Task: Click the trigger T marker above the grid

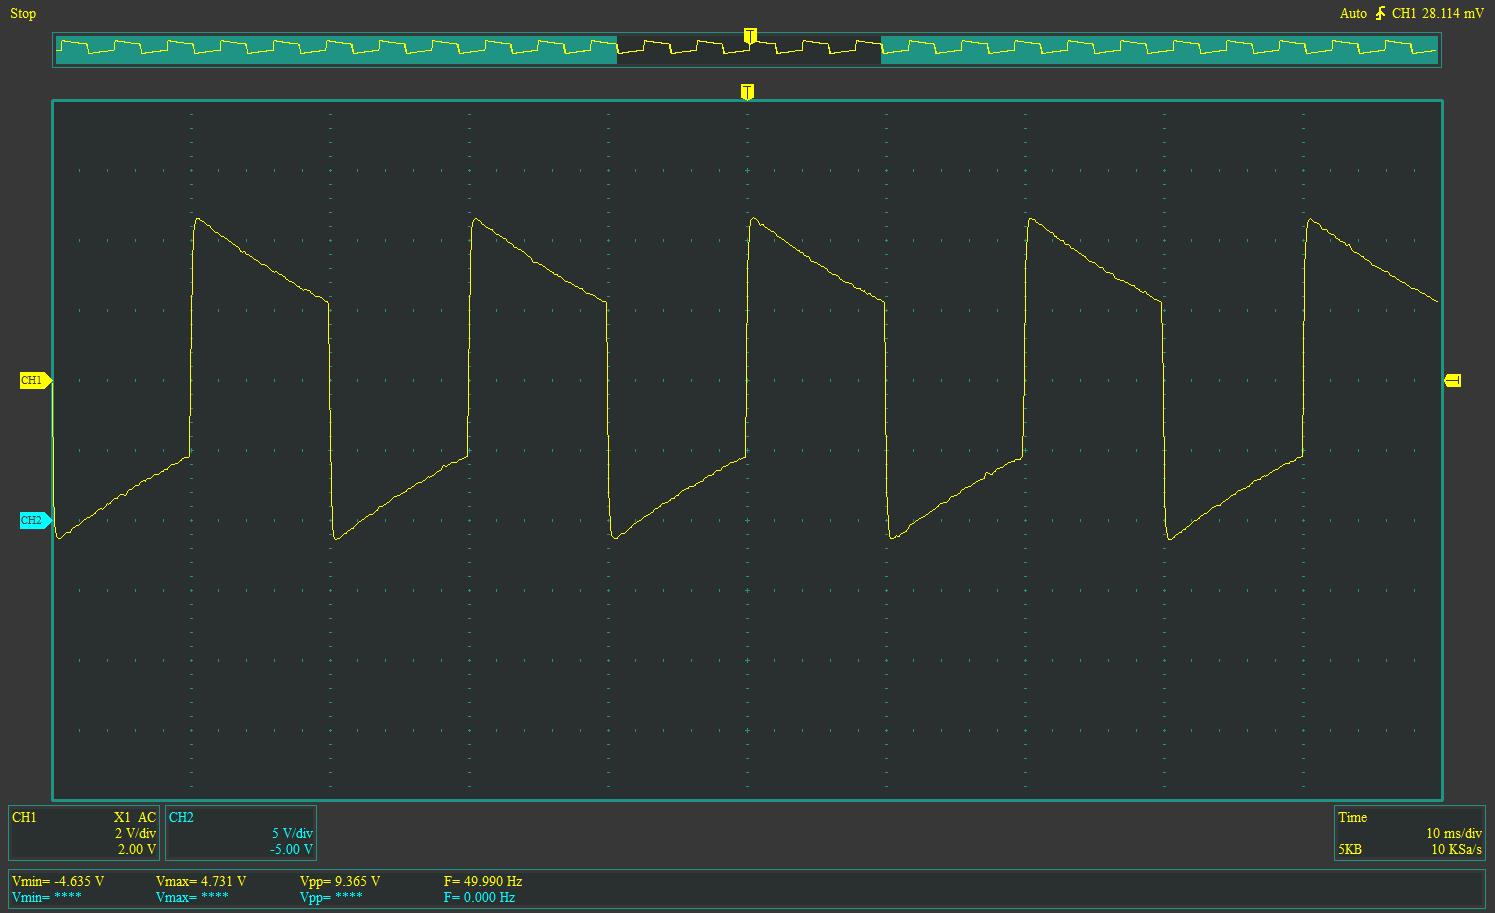Action: (x=747, y=92)
